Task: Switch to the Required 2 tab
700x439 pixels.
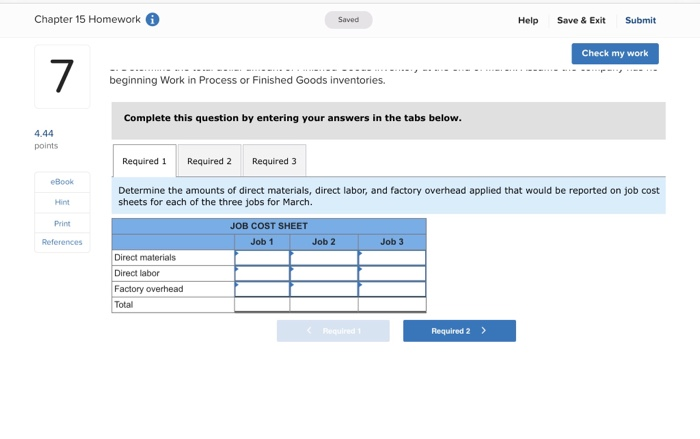Action: (209, 161)
